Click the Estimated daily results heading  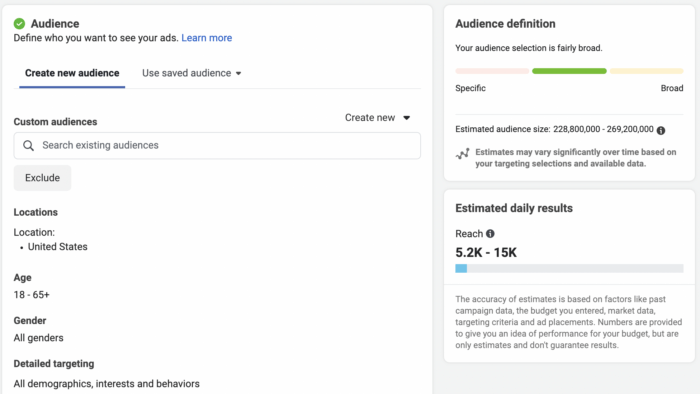pyautogui.click(x=514, y=208)
